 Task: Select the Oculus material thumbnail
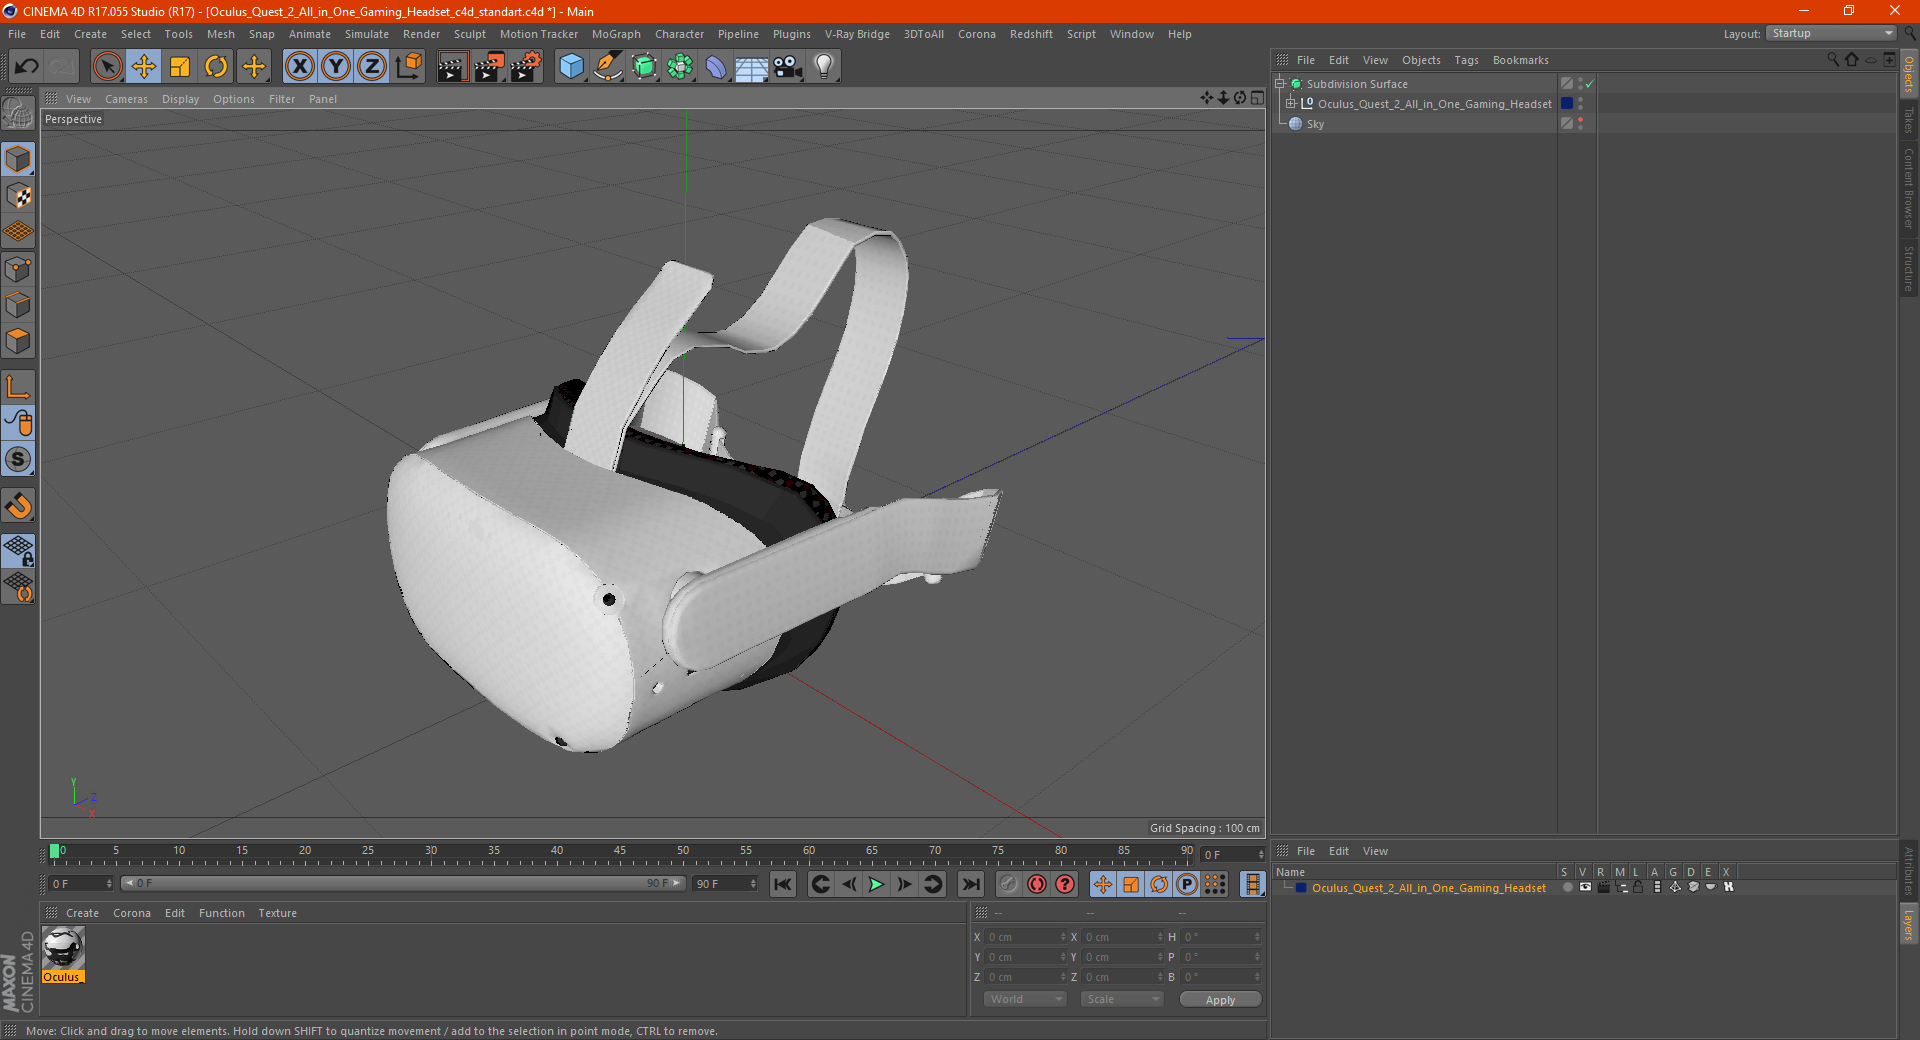tap(63, 948)
